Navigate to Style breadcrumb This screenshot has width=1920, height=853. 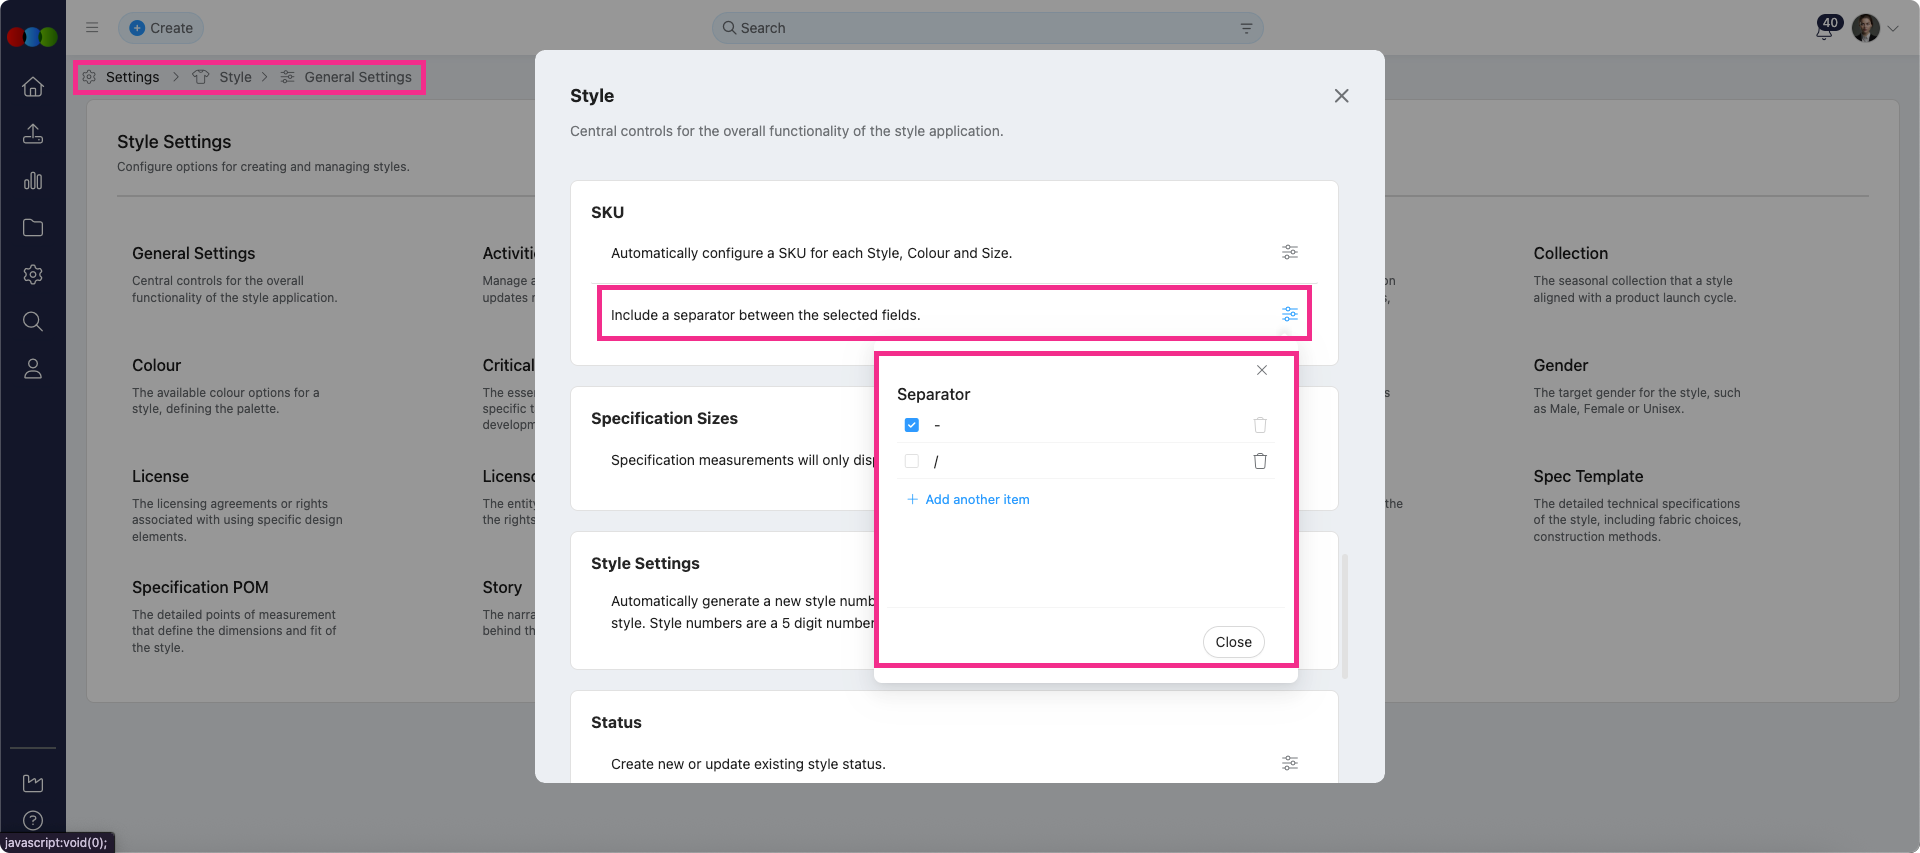[235, 77]
